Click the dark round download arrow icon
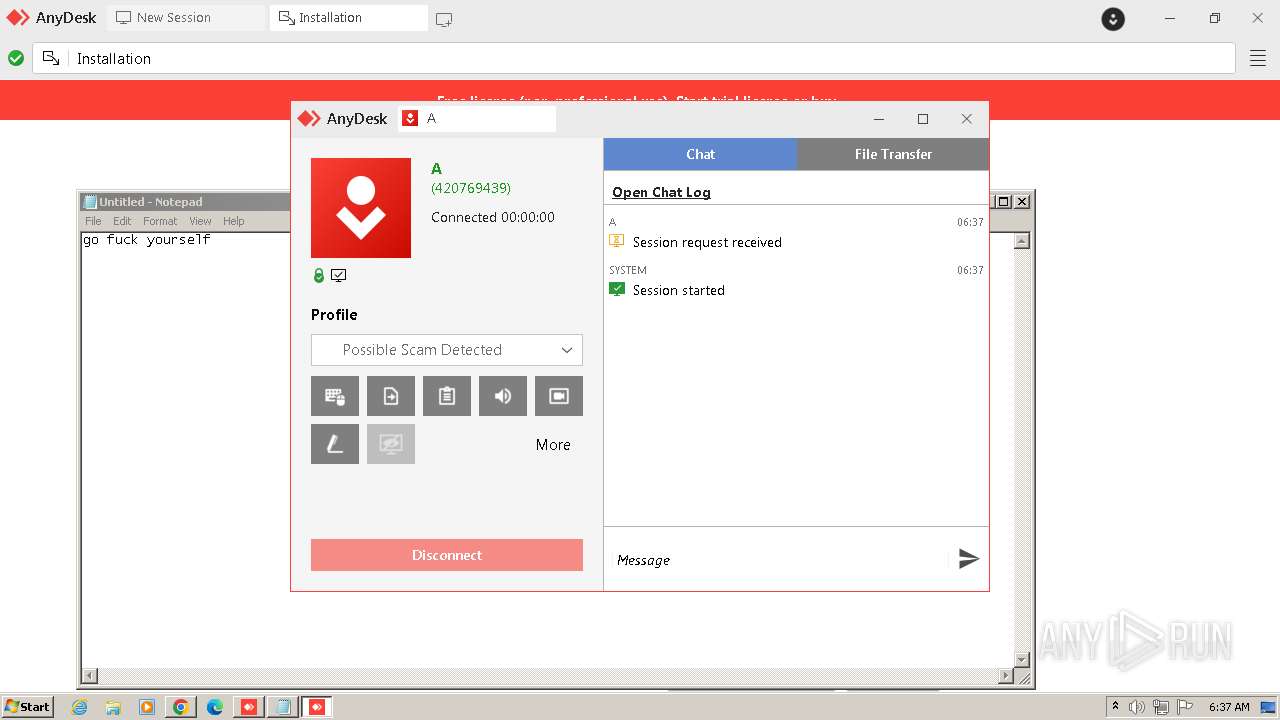The width and height of the screenshot is (1280, 720). (1113, 18)
